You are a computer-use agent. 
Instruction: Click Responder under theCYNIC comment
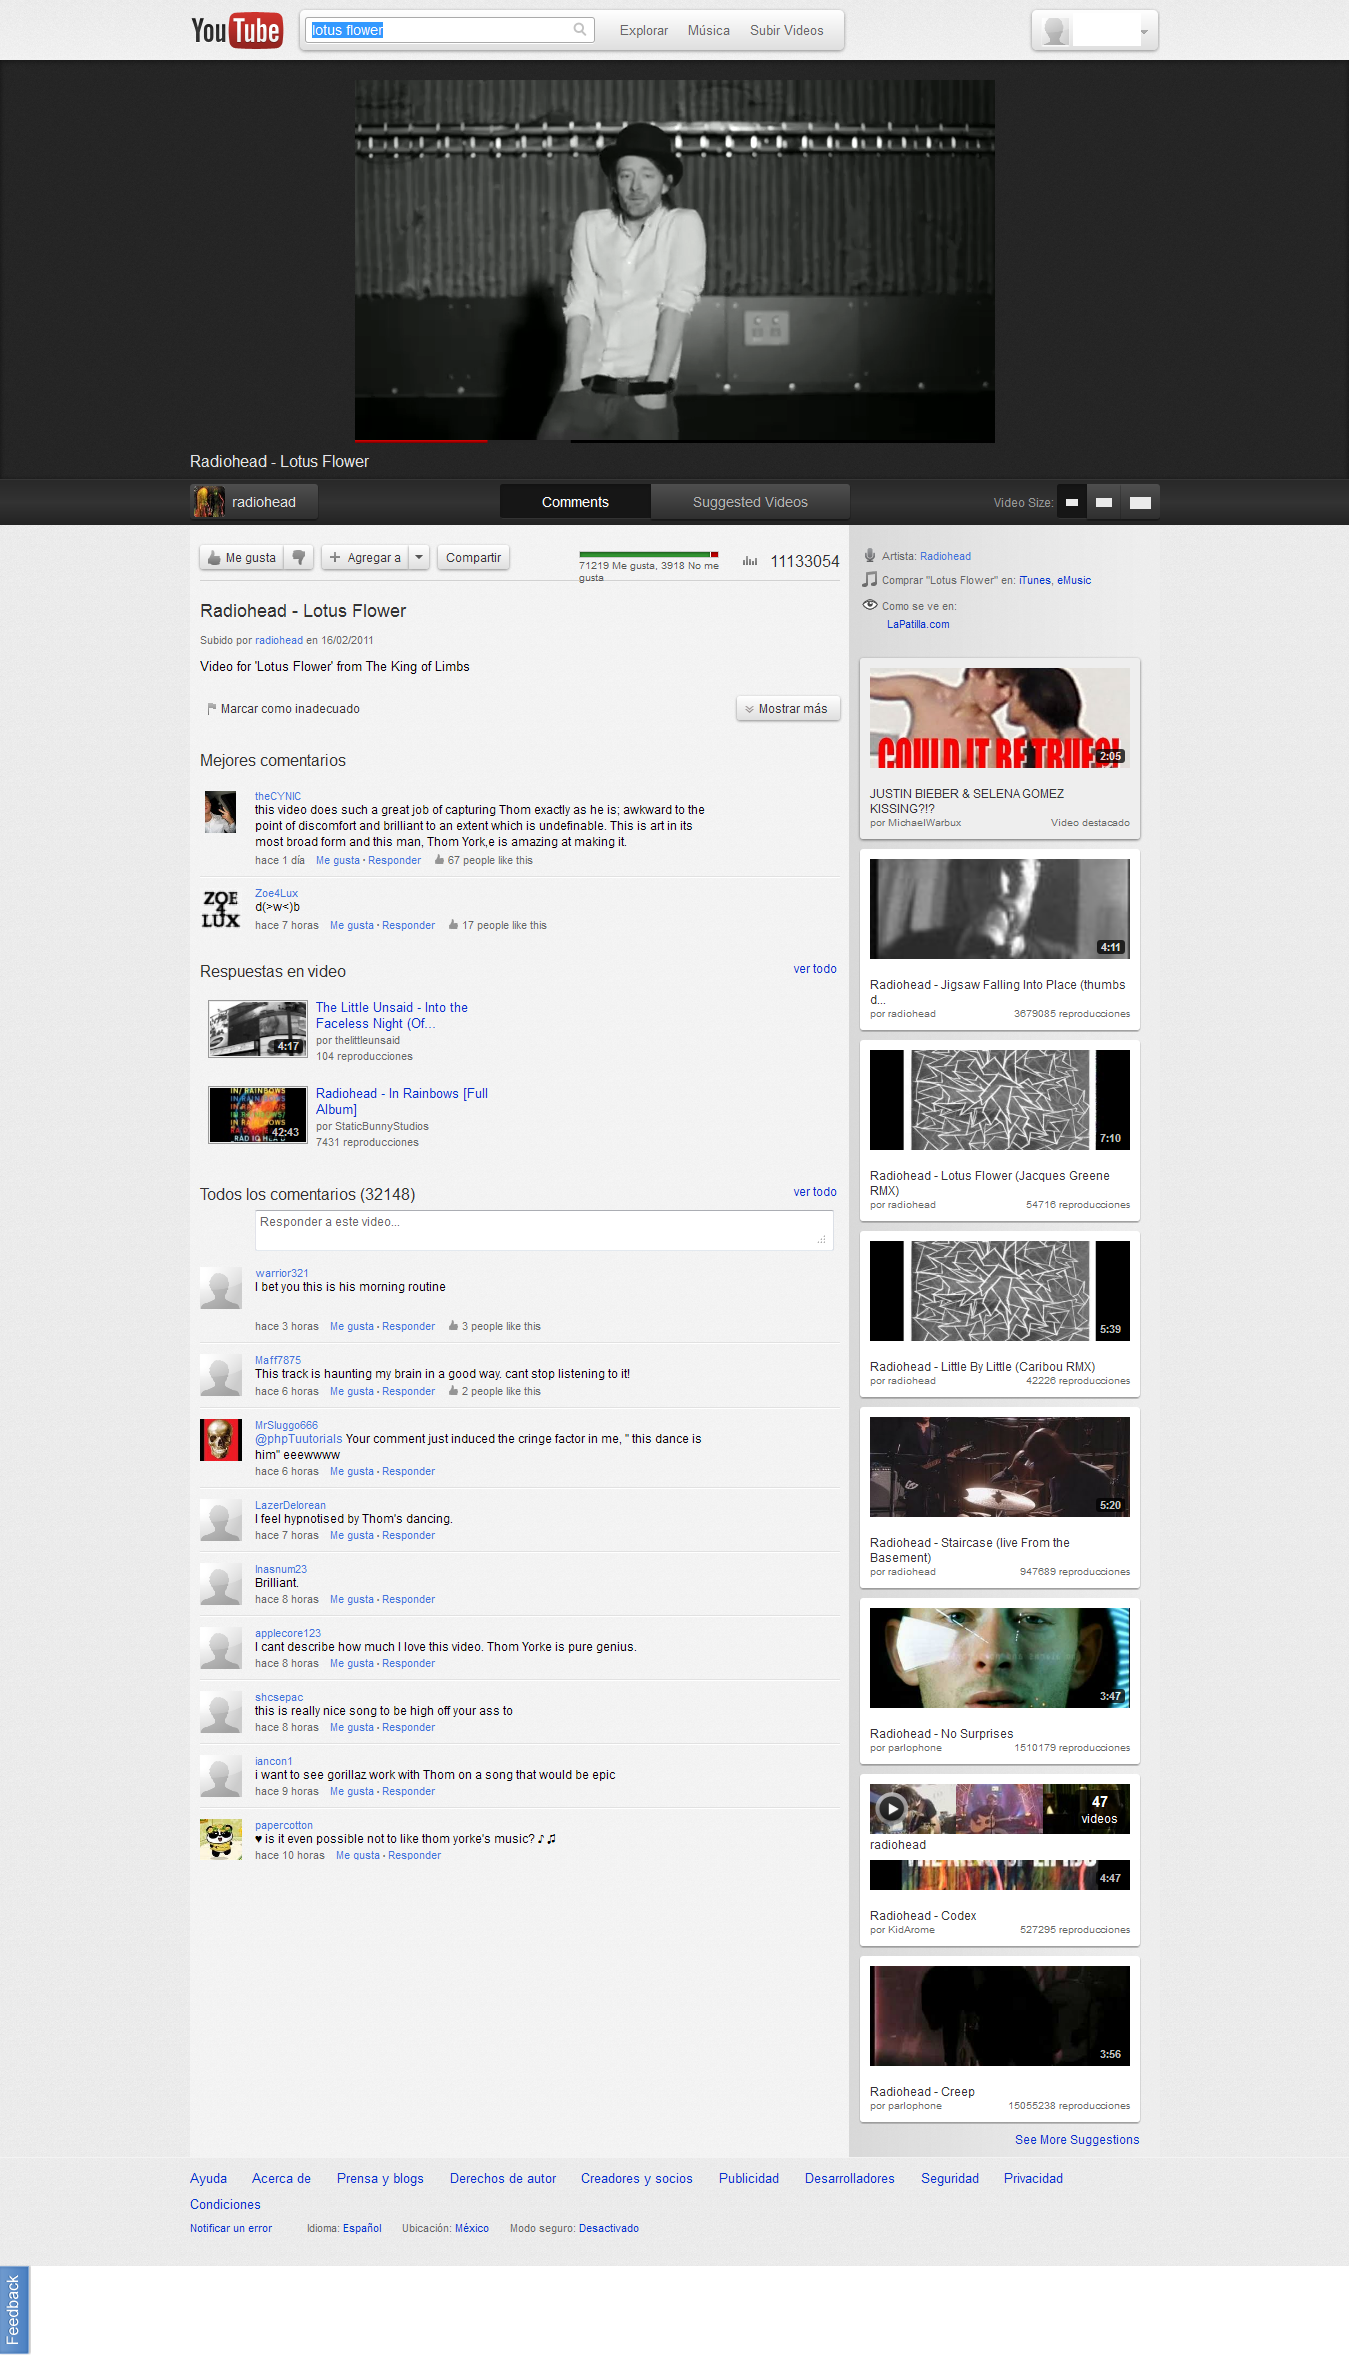click(x=394, y=860)
